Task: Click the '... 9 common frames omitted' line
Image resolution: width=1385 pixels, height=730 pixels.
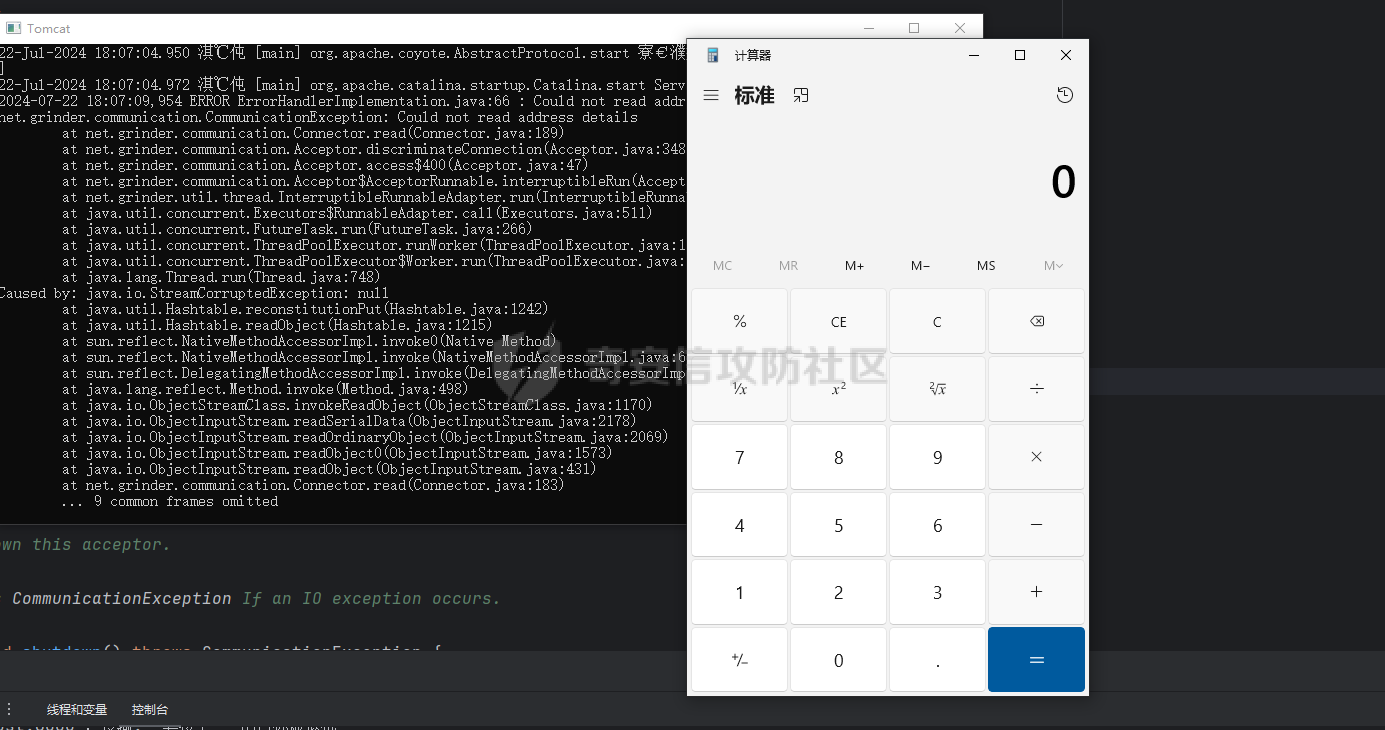Action: pos(170,501)
